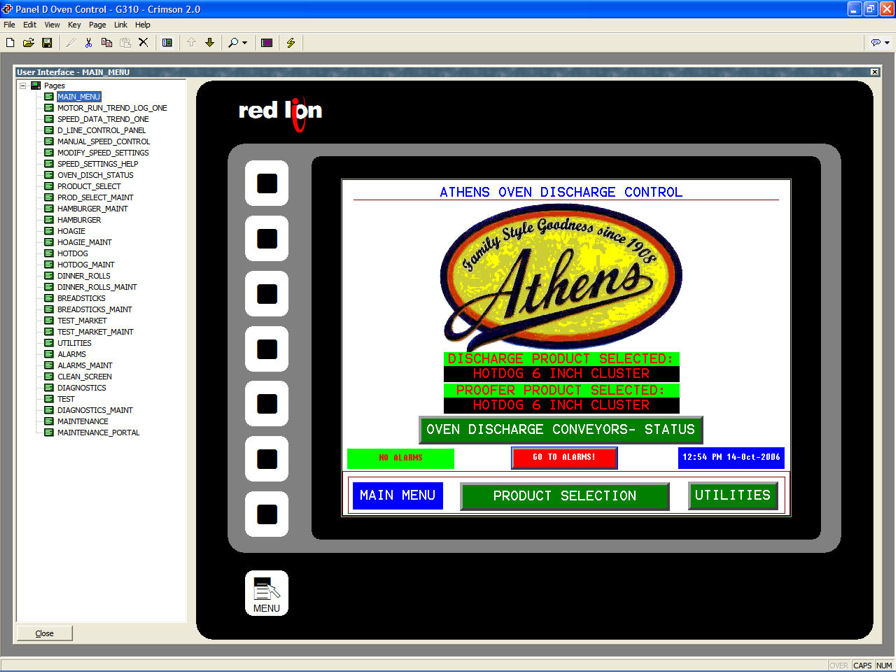This screenshot has width=896, height=672.
Task: Click the UTILITIES button on the display
Action: (733, 495)
